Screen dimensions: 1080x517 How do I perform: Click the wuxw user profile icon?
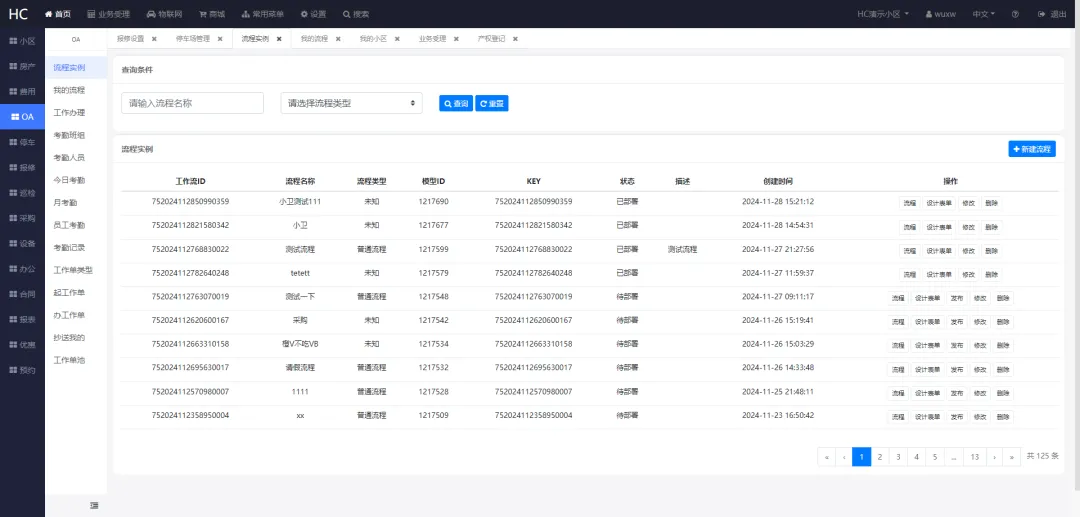click(x=929, y=14)
